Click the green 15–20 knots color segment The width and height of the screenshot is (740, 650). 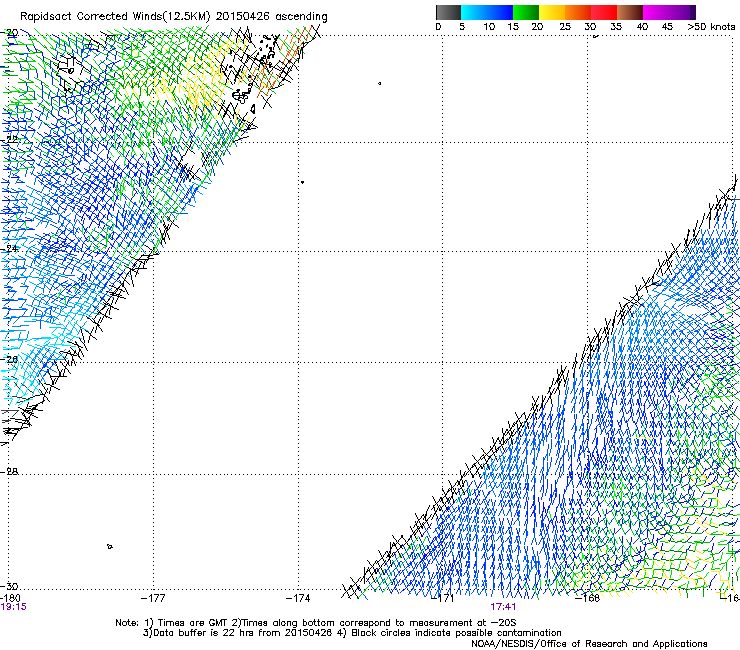pyautogui.click(x=526, y=12)
